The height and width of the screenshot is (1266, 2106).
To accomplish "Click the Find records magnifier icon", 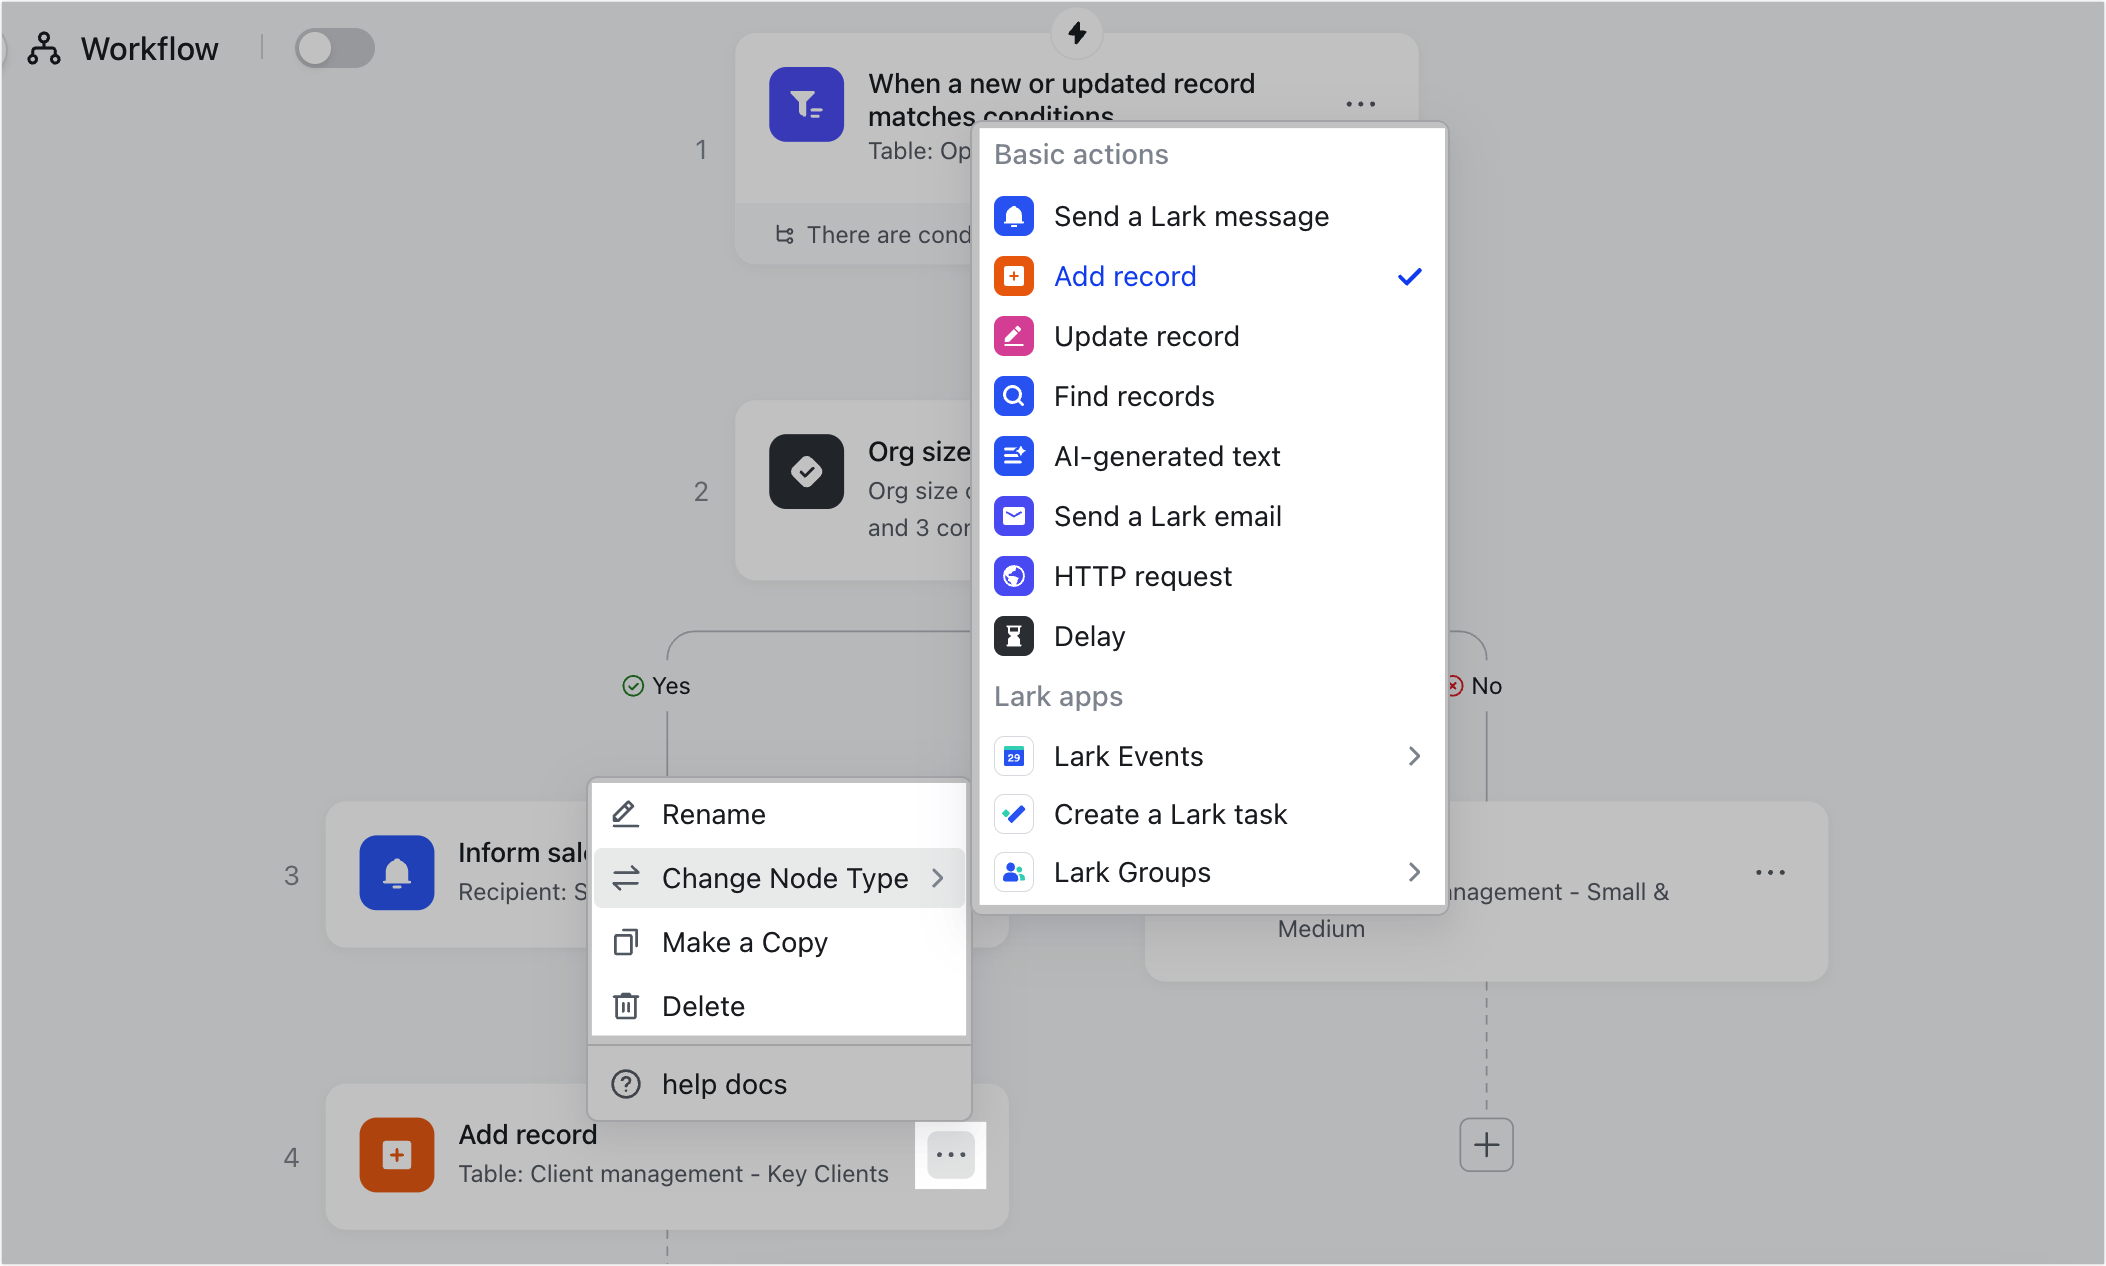I will tap(1014, 396).
